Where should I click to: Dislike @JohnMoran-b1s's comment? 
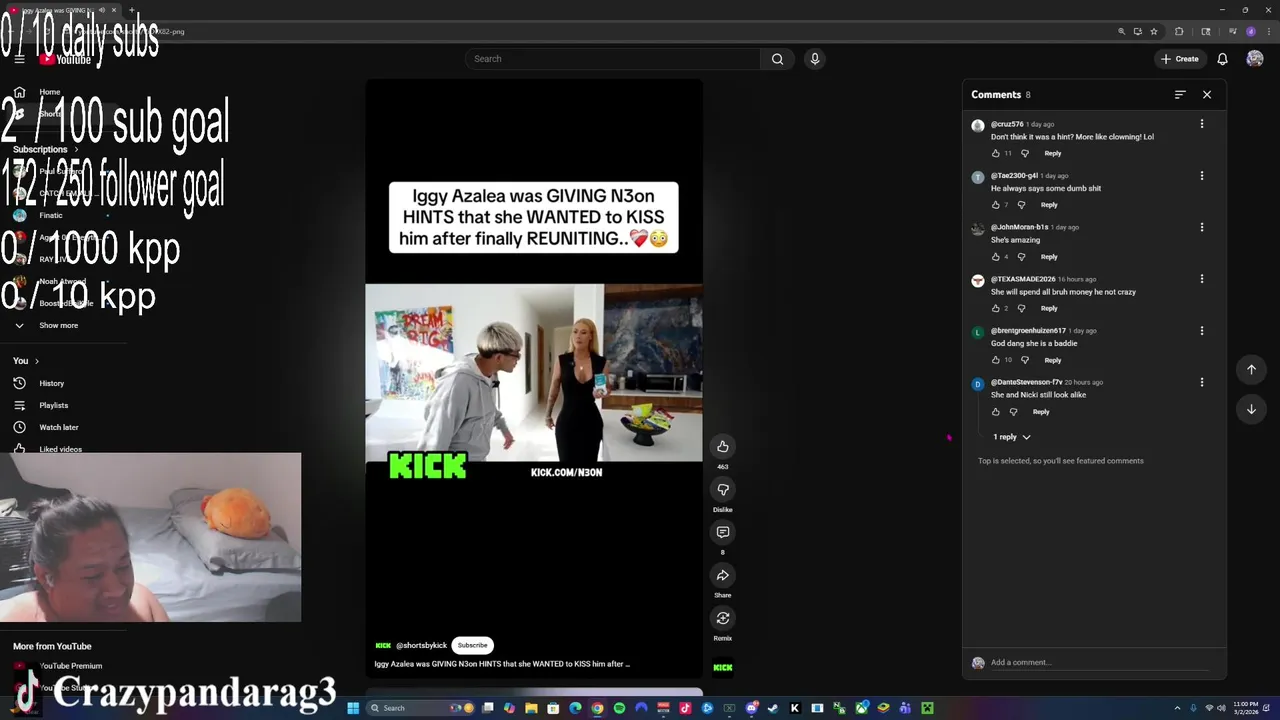(x=1021, y=257)
